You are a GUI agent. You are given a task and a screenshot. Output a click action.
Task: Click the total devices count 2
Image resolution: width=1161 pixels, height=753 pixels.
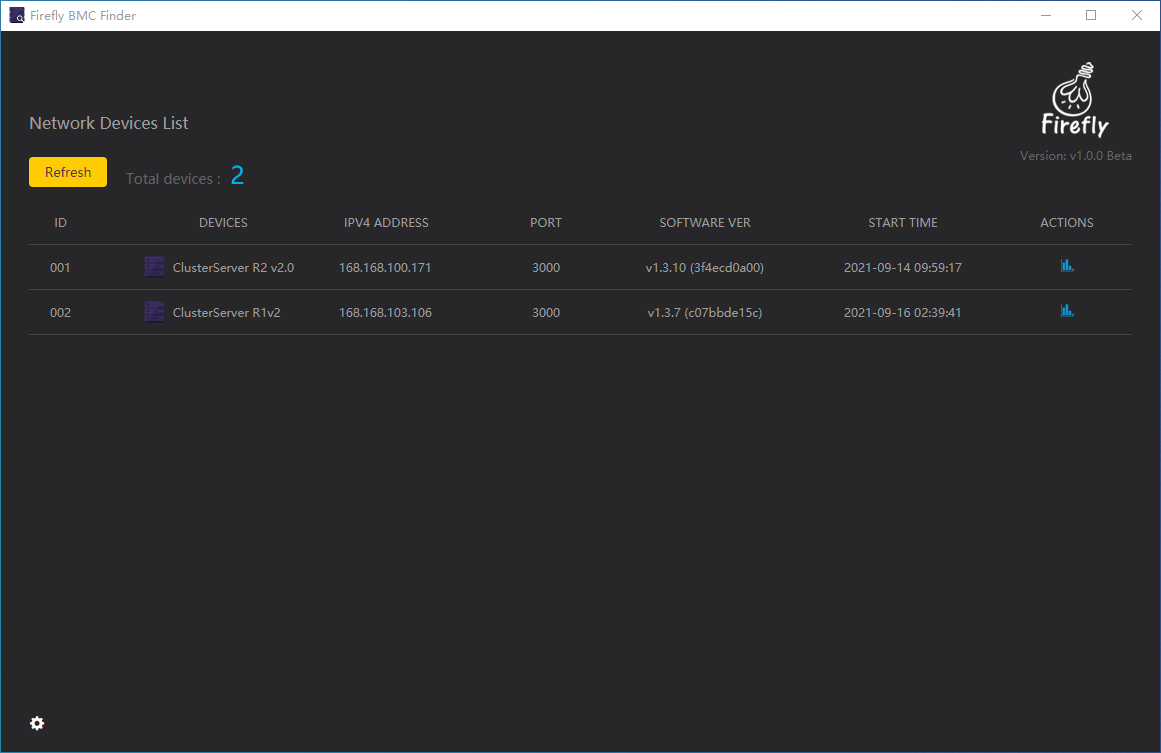pyautogui.click(x=237, y=175)
